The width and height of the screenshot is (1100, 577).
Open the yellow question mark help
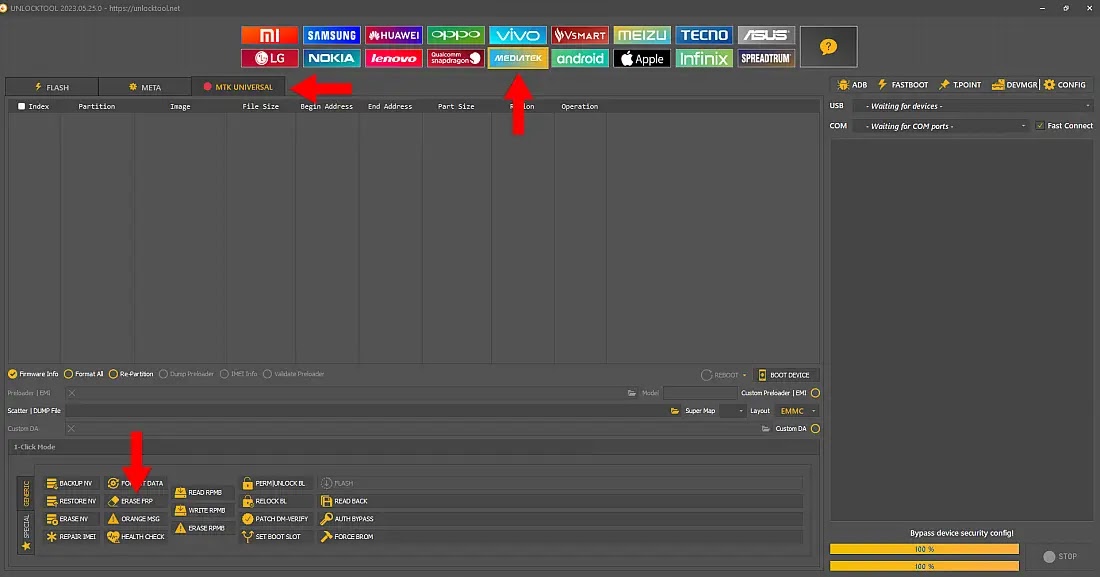[829, 47]
